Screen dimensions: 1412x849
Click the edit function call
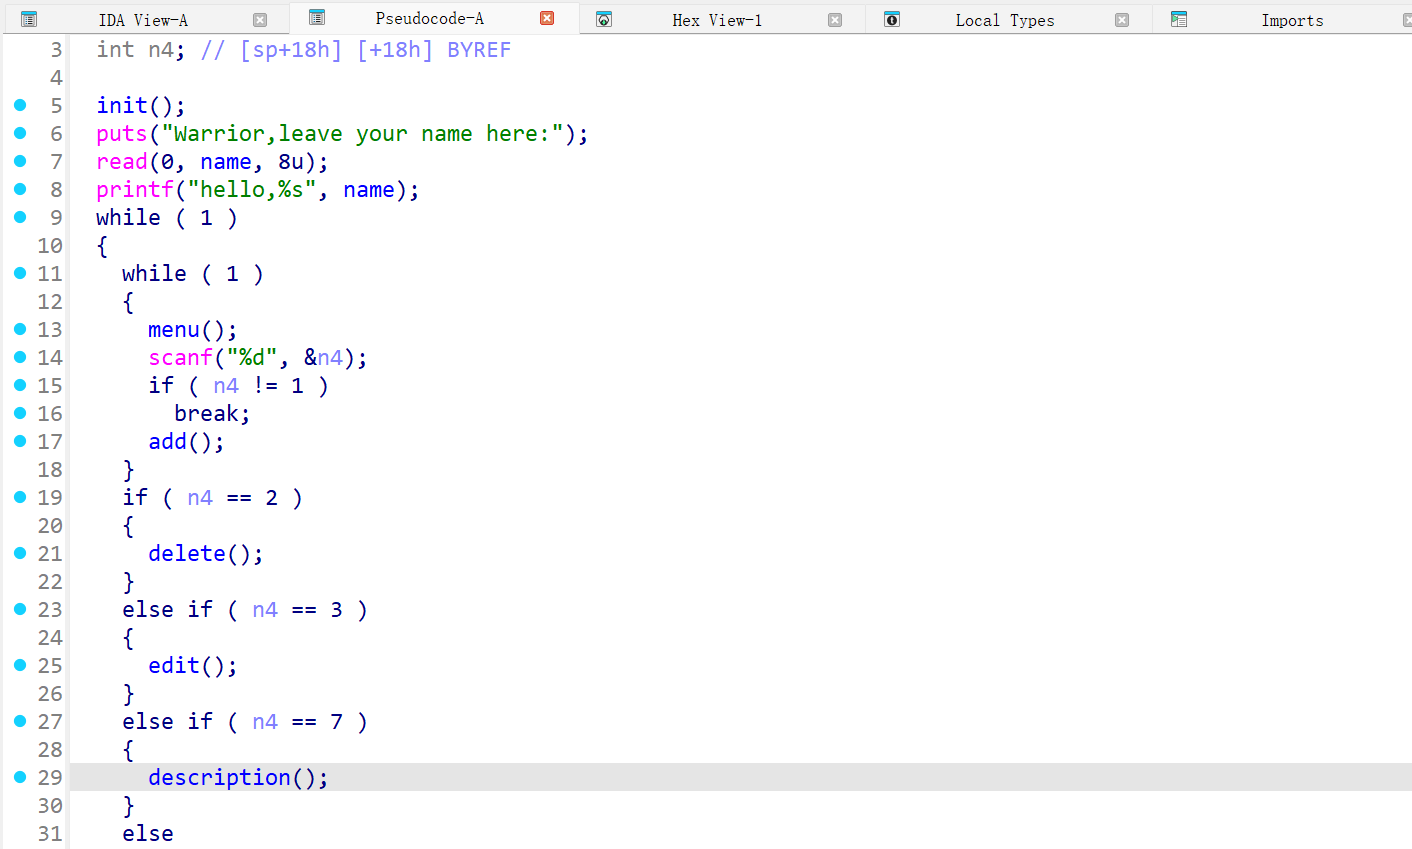click(x=174, y=665)
